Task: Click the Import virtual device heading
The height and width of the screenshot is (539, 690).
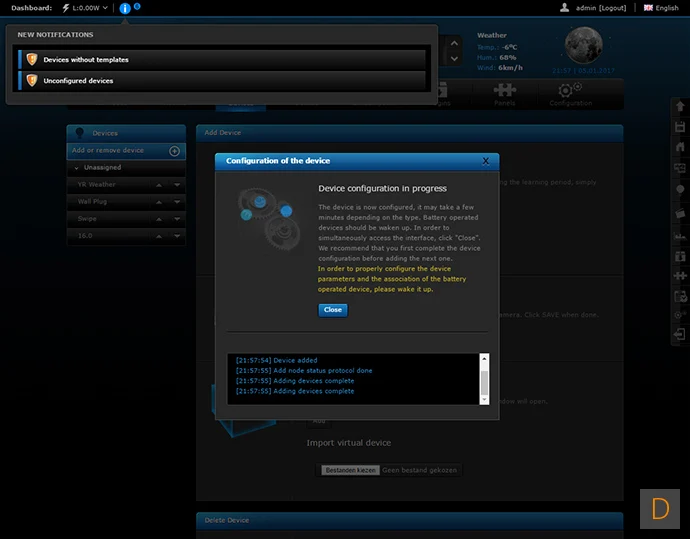Action: click(349, 443)
